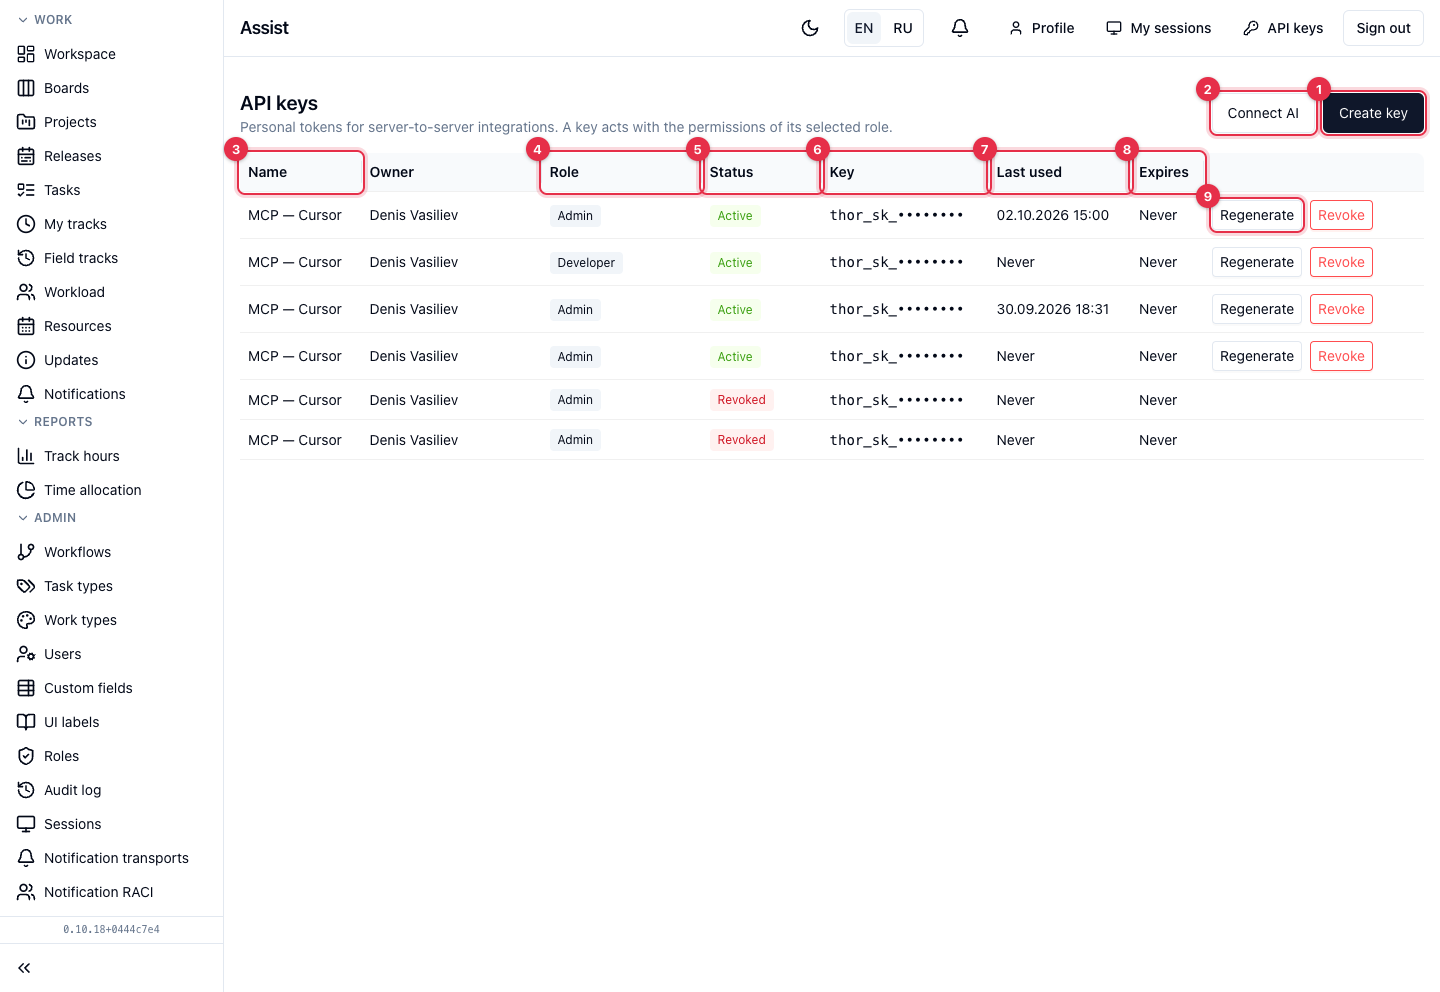The image size is (1440, 992).
Task: Click the Time allocation pie icon
Action: pyautogui.click(x=26, y=490)
